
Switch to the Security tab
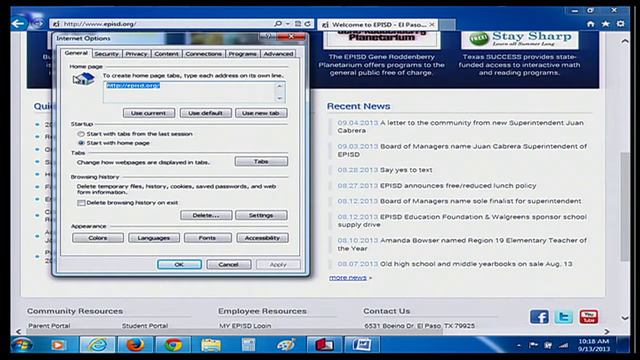click(107, 54)
